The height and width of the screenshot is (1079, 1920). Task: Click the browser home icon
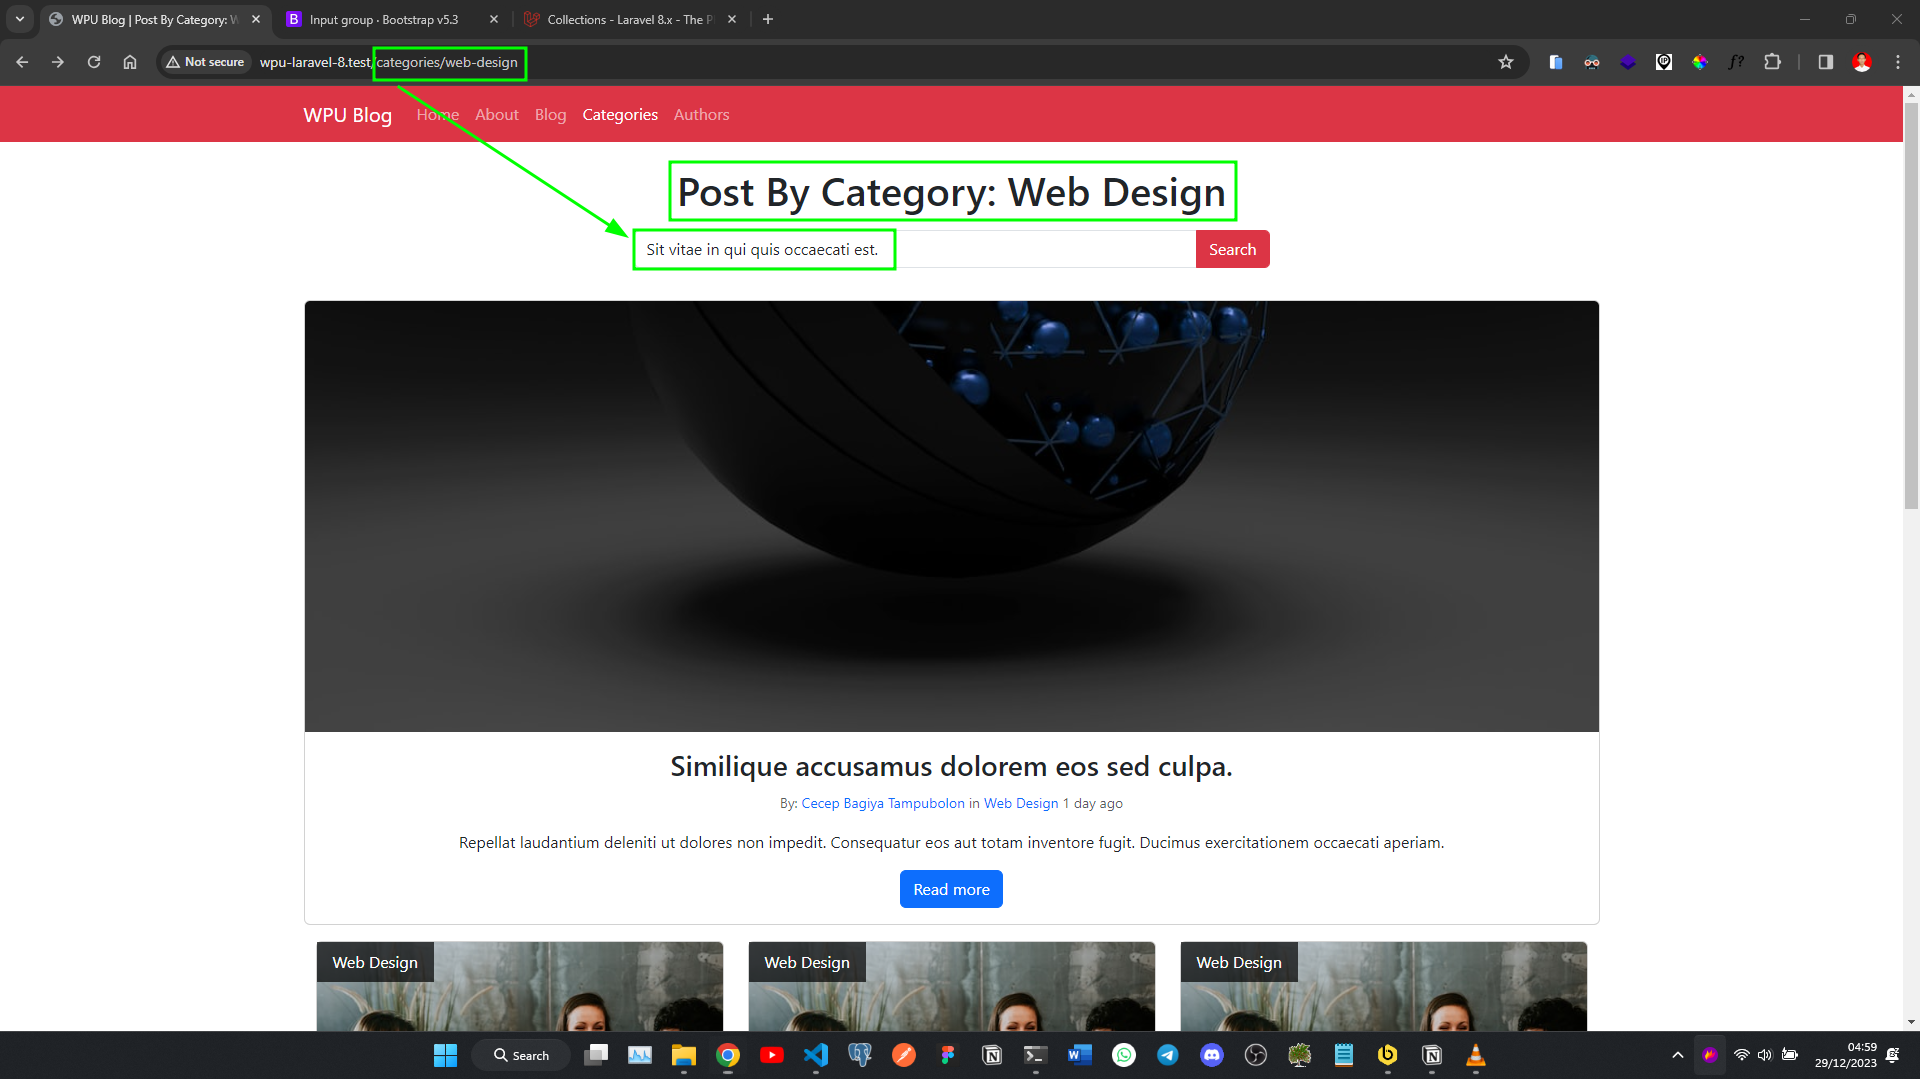(130, 62)
